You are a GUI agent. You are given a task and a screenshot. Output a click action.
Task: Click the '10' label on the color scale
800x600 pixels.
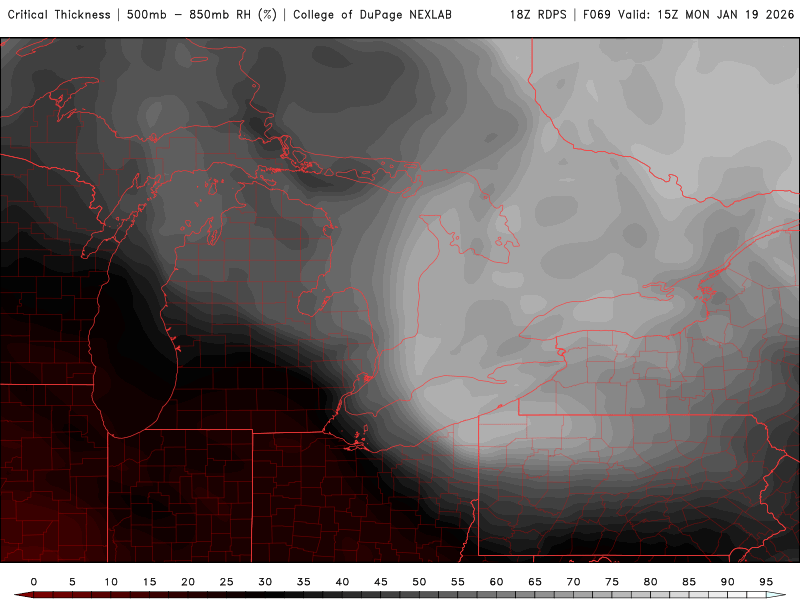pos(111,582)
